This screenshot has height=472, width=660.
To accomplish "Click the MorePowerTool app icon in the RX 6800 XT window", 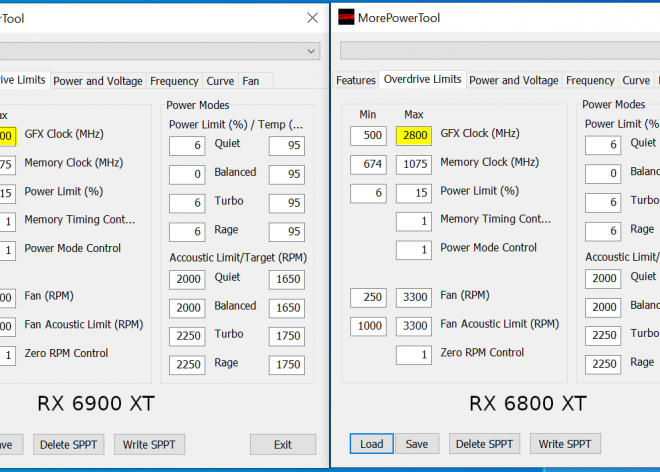I will (x=346, y=17).
